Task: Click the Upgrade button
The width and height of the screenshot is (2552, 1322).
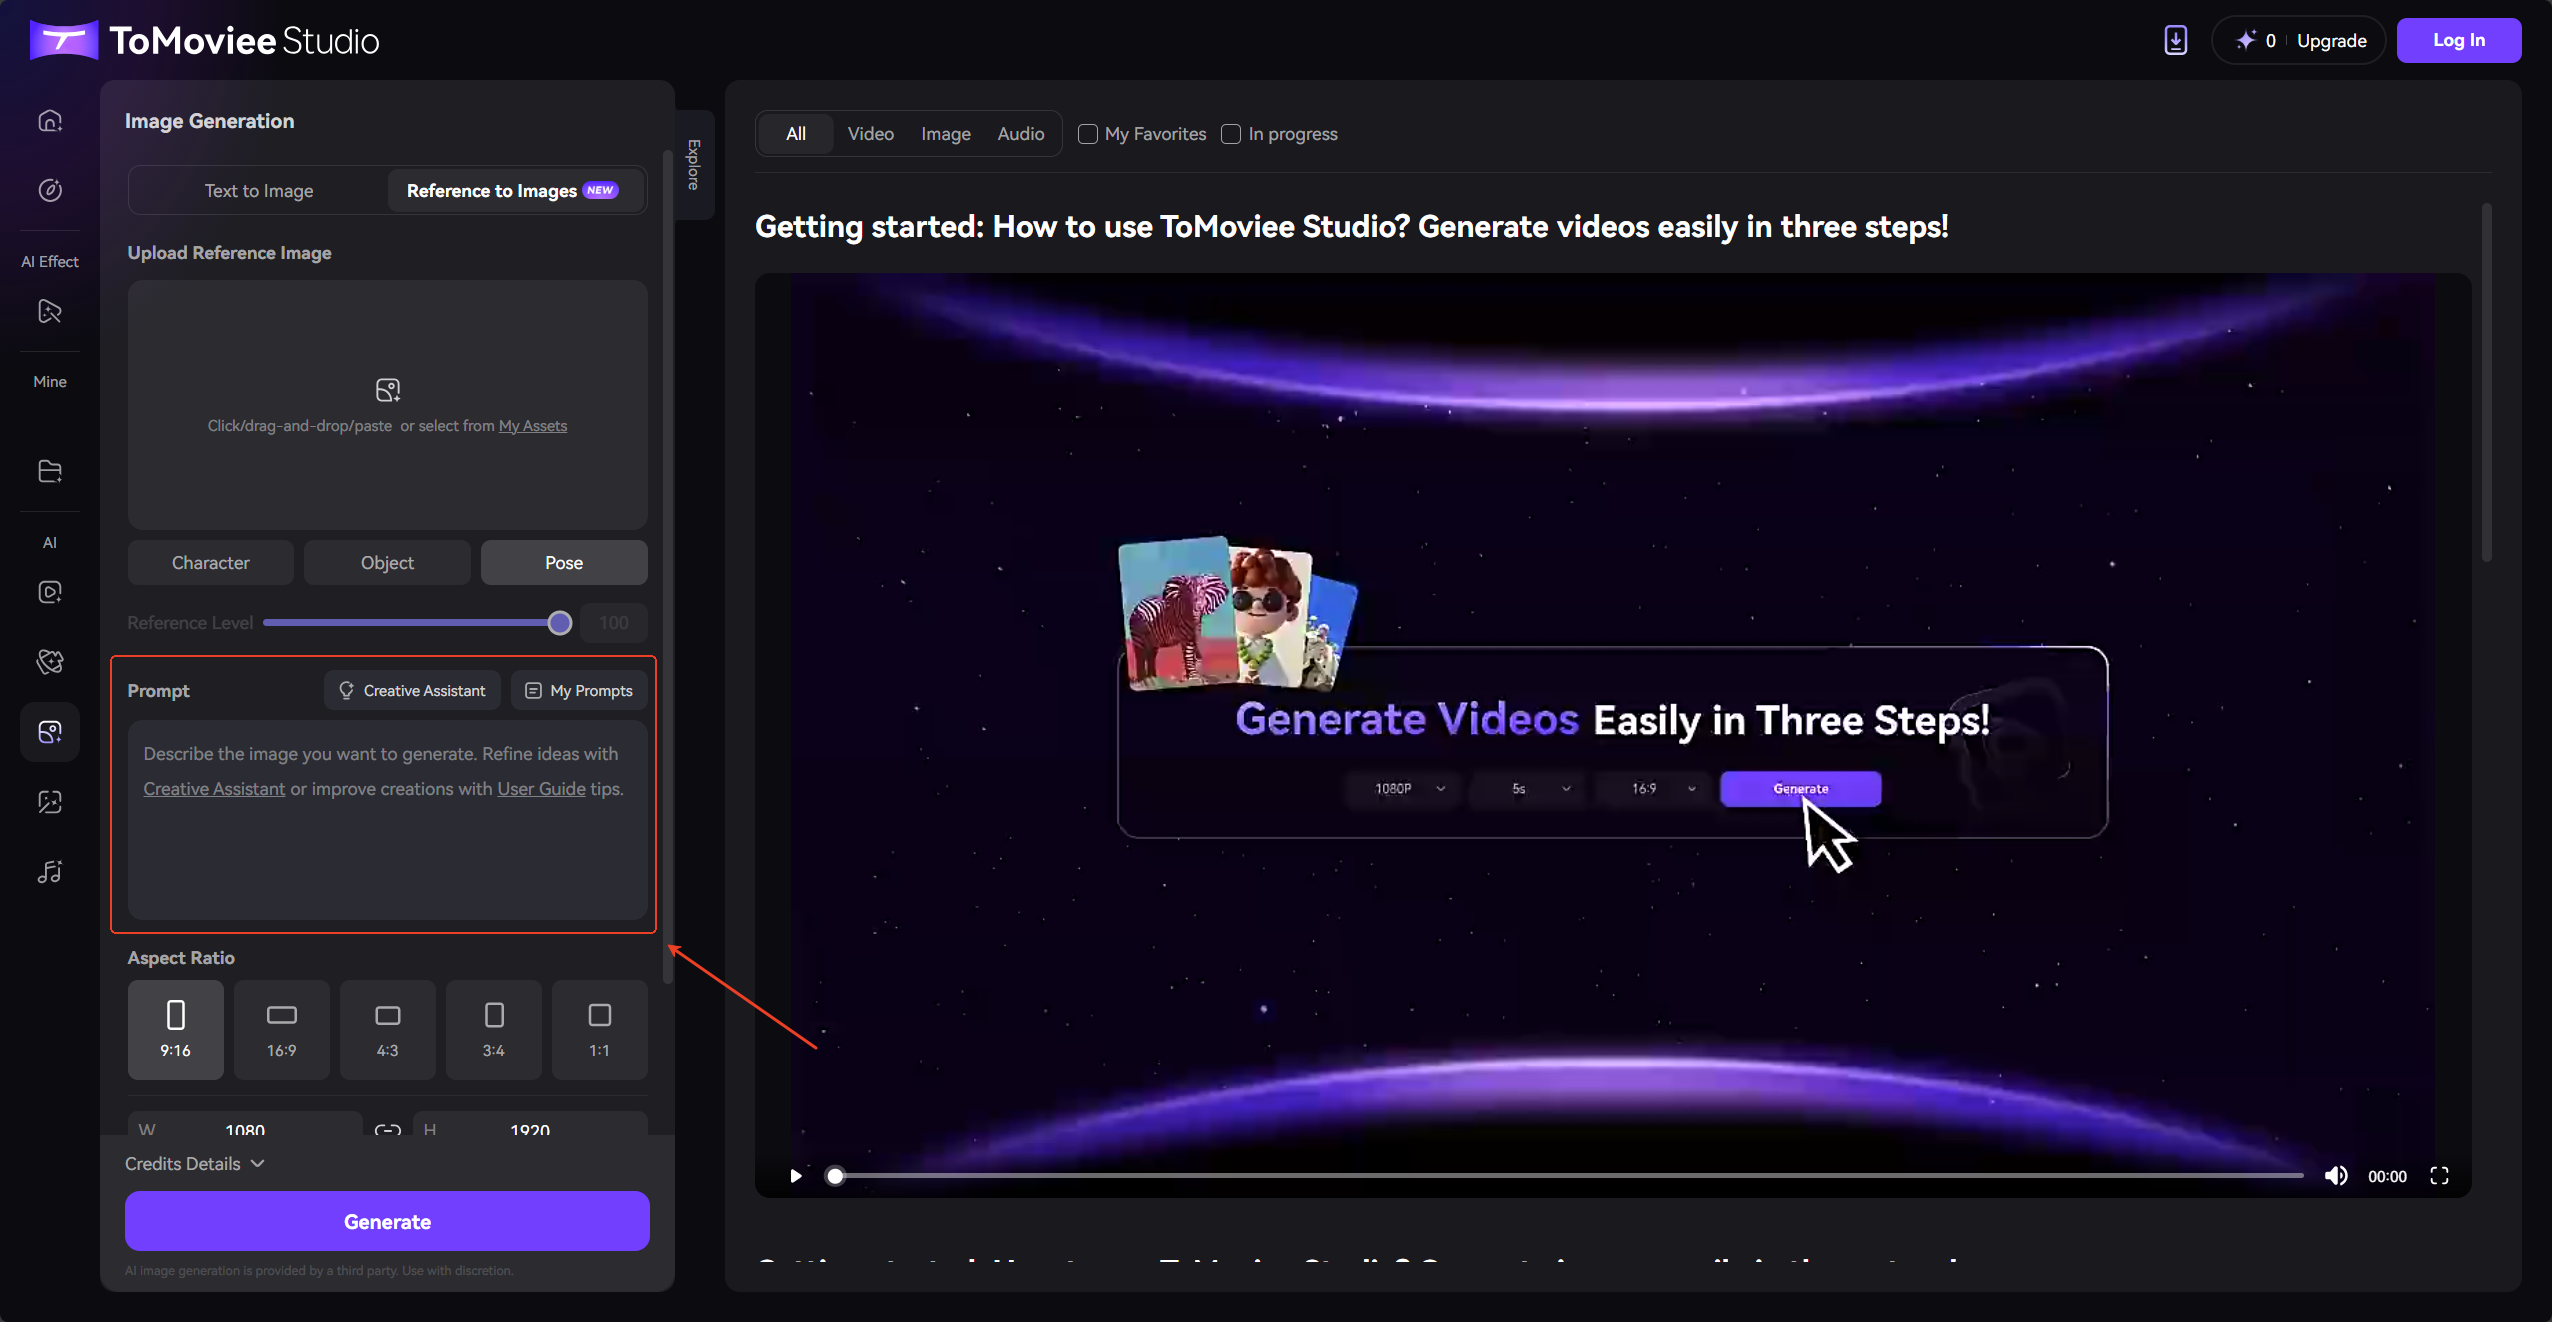Action: click(x=2332, y=41)
